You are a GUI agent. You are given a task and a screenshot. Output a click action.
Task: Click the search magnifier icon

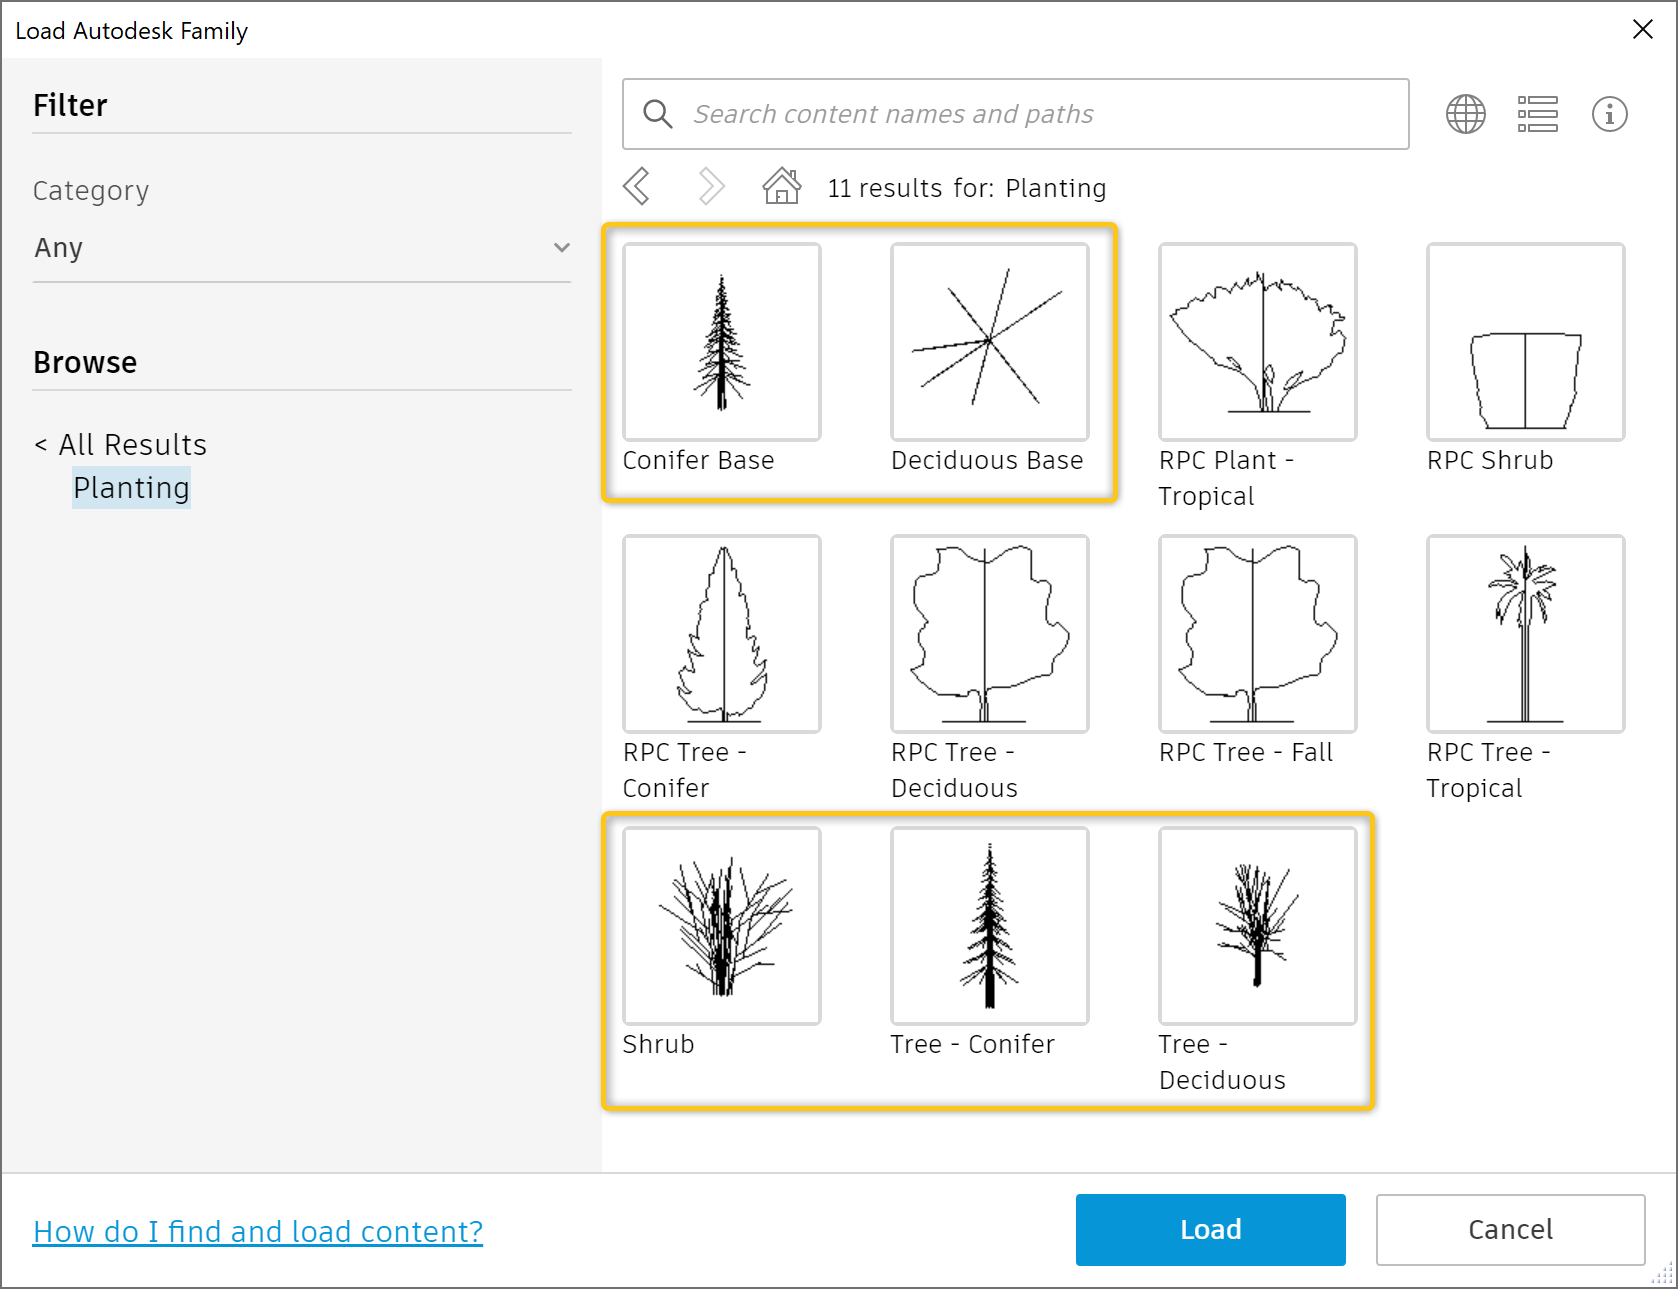[657, 113]
